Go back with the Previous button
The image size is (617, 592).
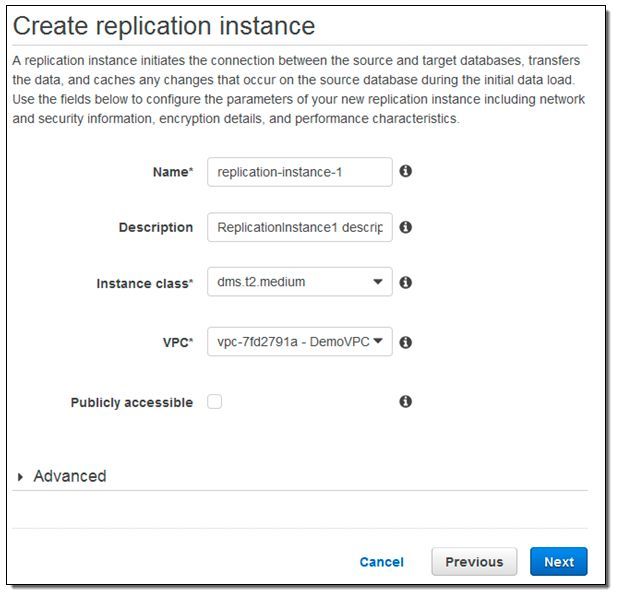point(474,562)
